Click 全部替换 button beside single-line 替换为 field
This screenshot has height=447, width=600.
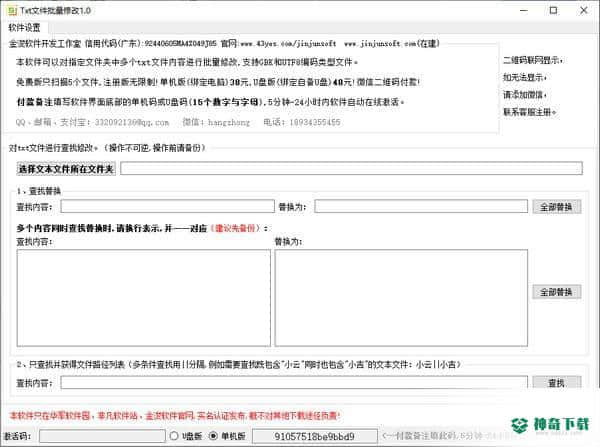pyautogui.click(x=556, y=207)
